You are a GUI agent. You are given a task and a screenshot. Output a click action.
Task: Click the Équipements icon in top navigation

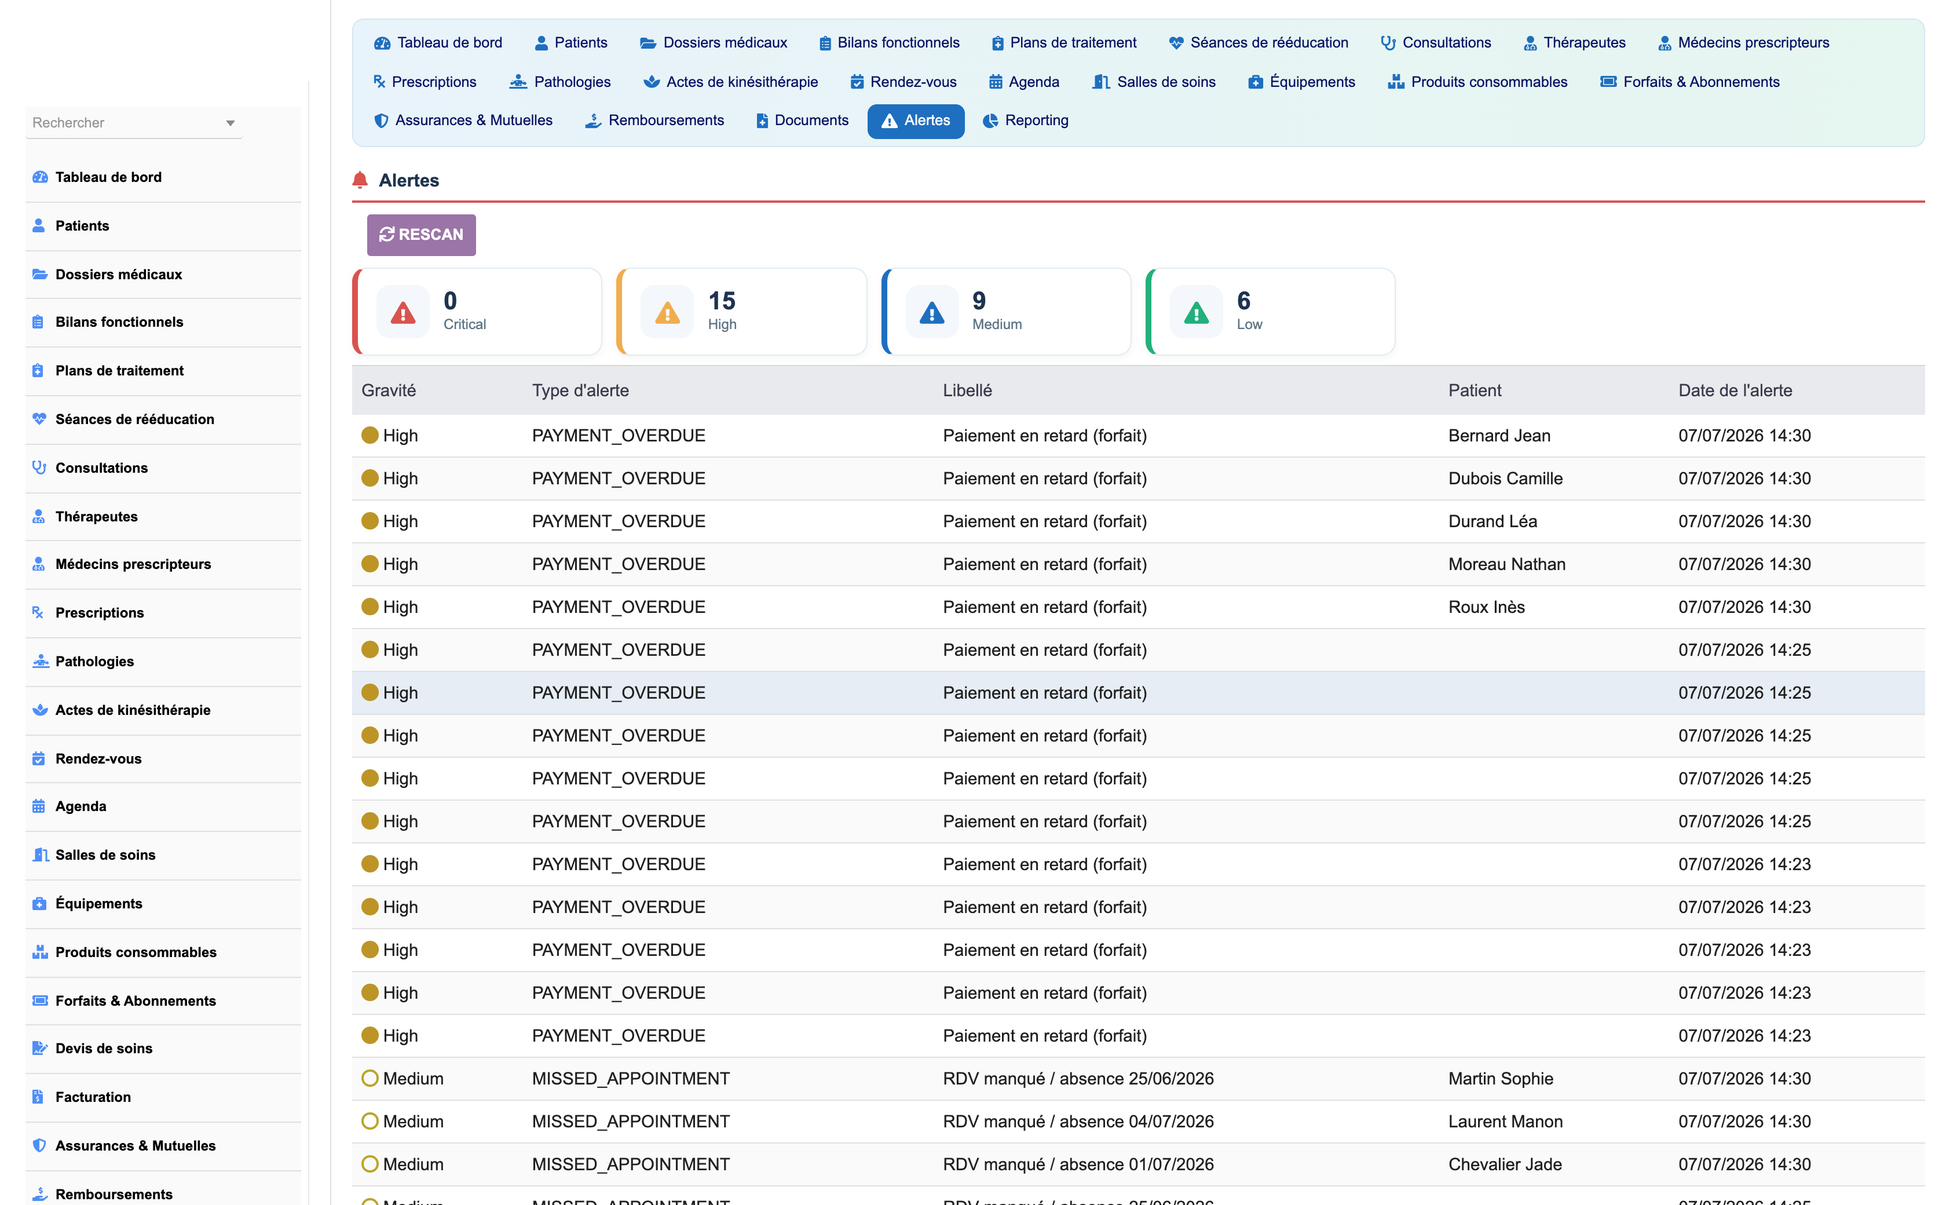[x=1255, y=82]
